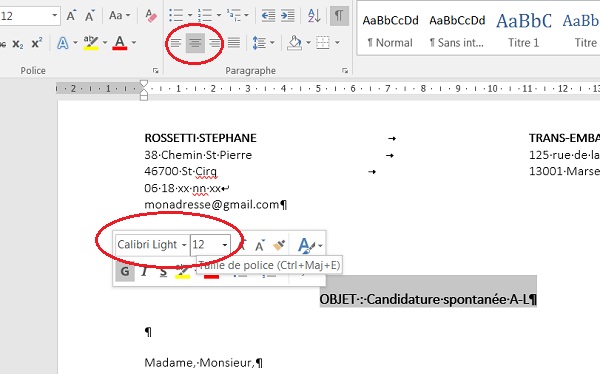Decrease paragraph indent
Screen dimensions: 600x374
268,16
